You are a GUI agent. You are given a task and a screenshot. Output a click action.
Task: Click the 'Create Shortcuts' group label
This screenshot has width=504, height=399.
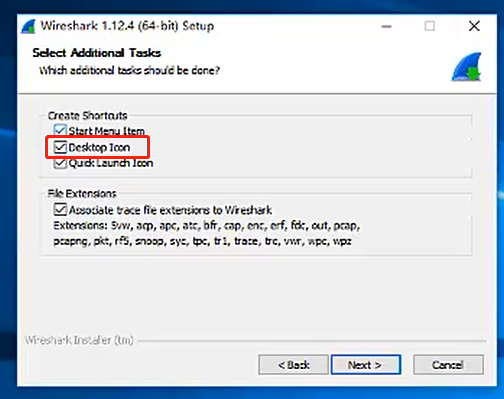tap(87, 115)
